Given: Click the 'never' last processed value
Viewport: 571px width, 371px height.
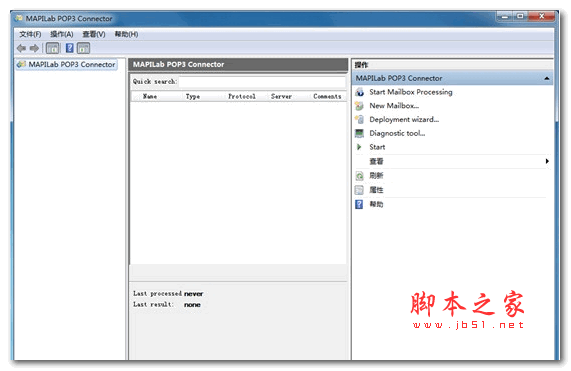Looking at the screenshot, I should coord(193,294).
